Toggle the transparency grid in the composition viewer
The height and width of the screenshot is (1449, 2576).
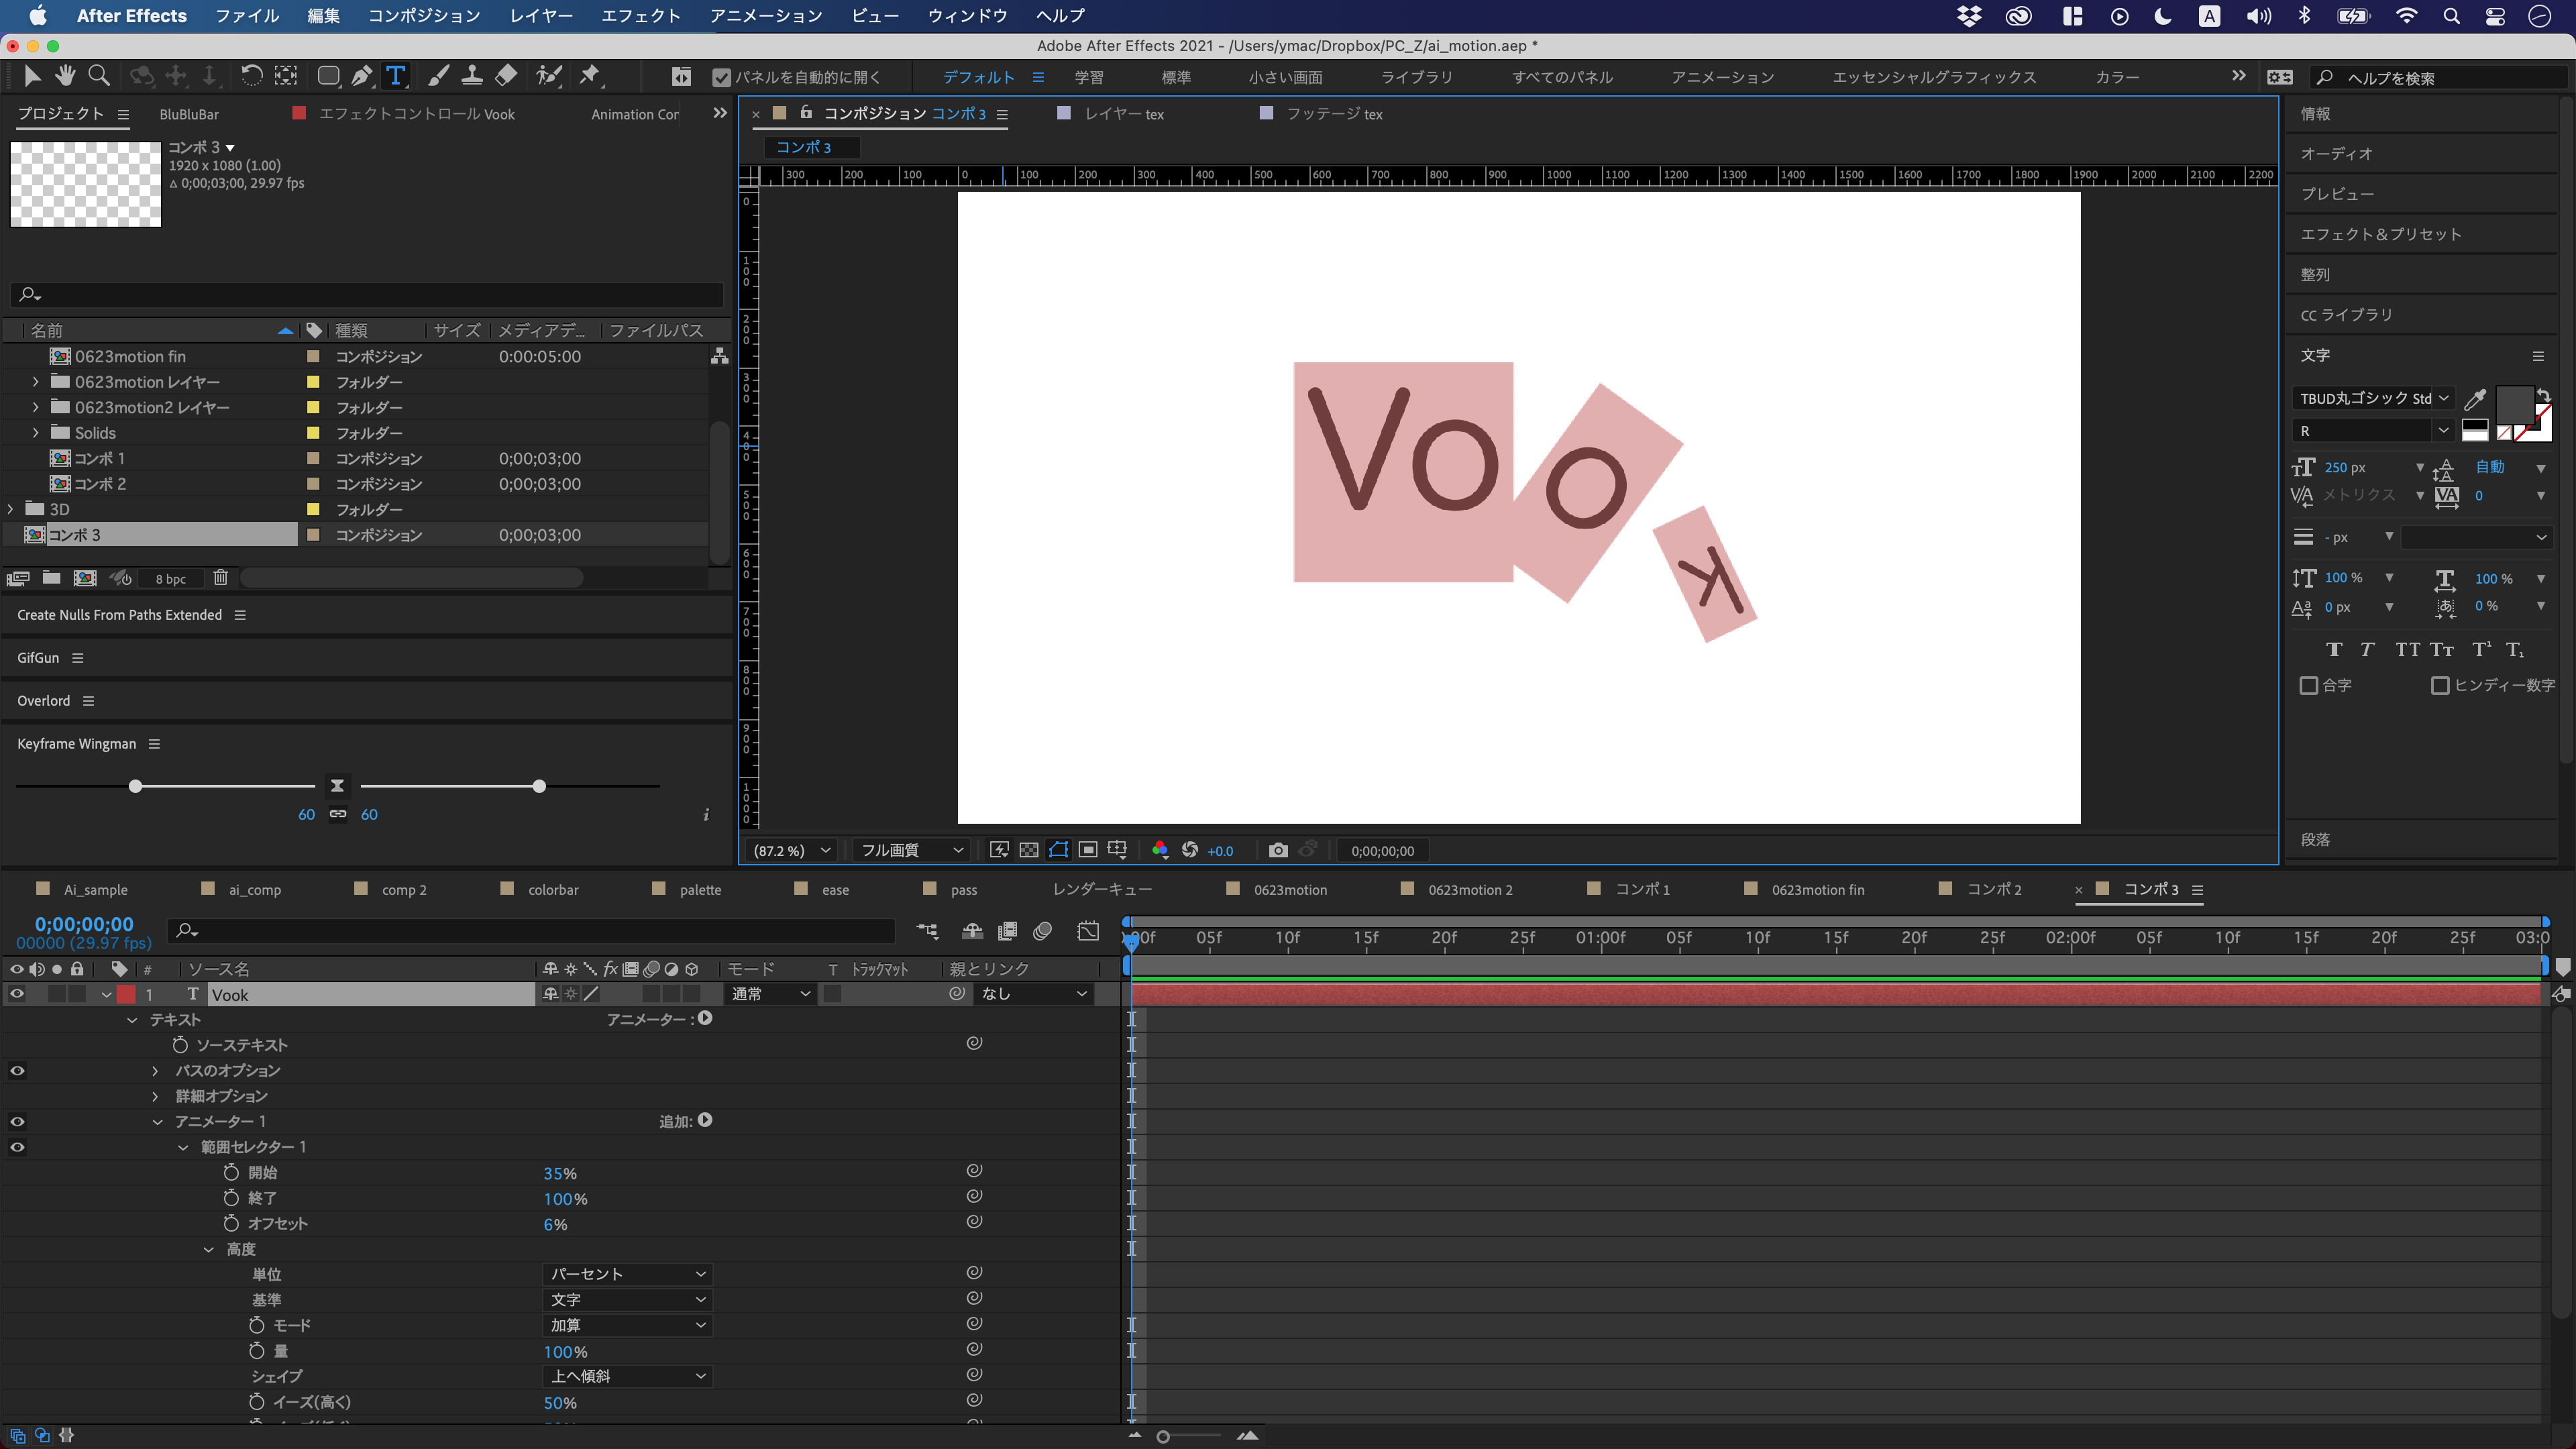point(1028,850)
